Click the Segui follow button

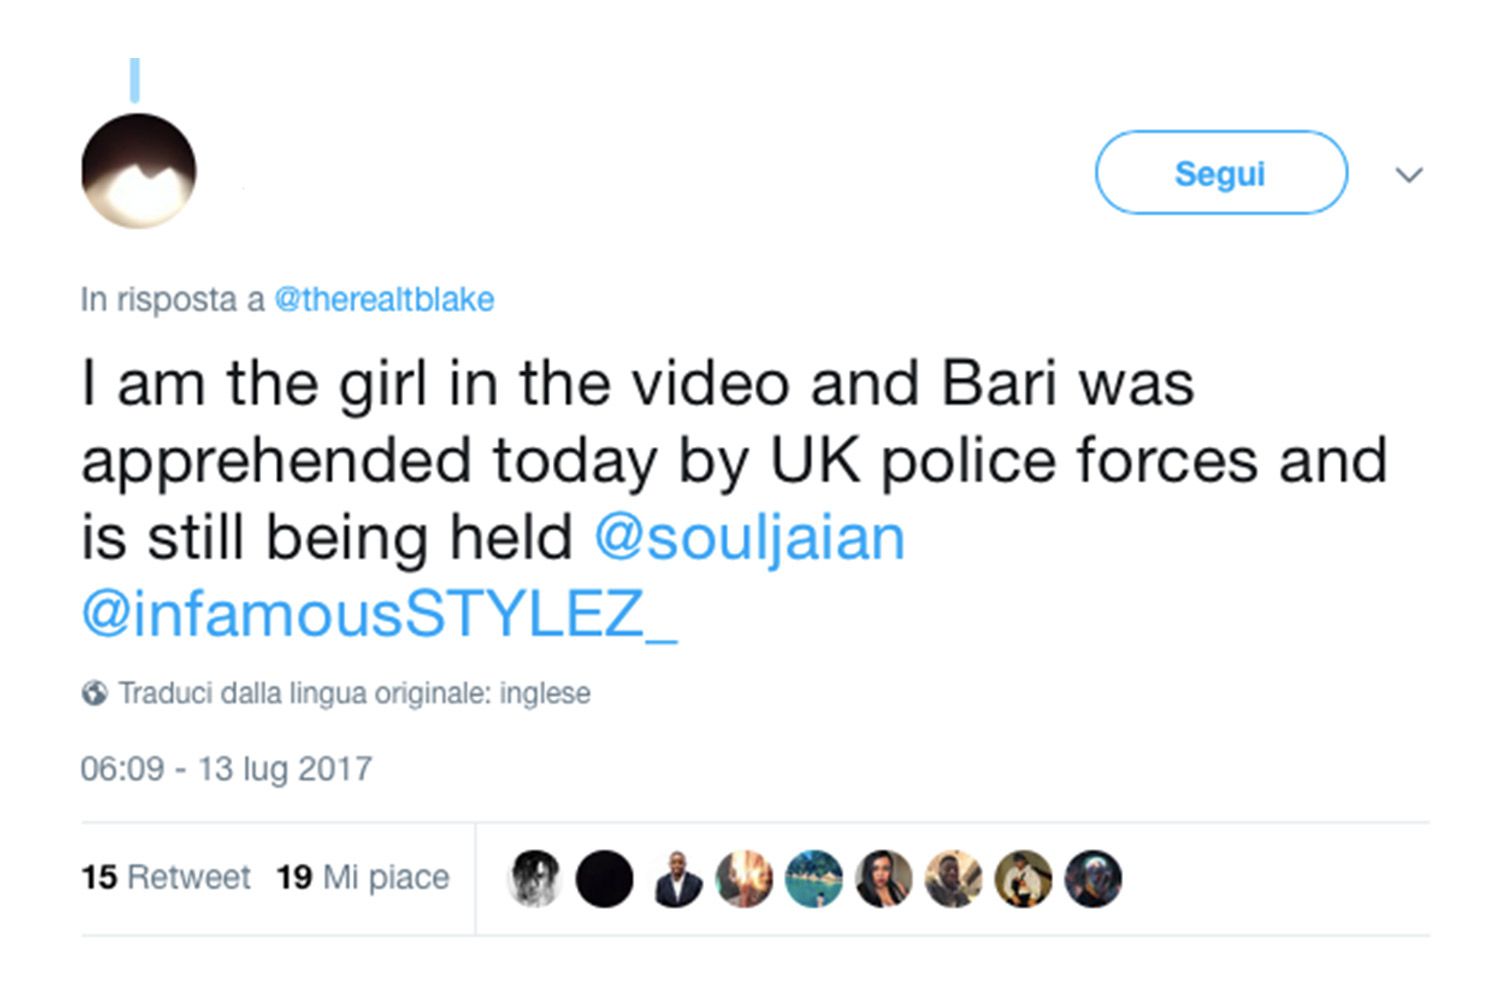point(1221,173)
